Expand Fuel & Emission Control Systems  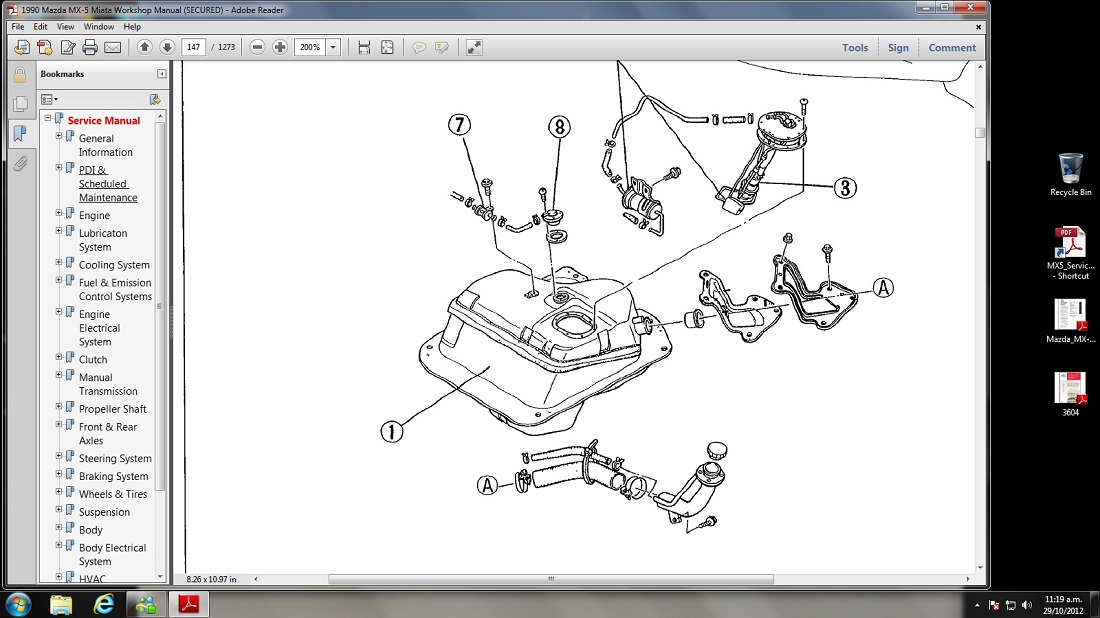59,280
